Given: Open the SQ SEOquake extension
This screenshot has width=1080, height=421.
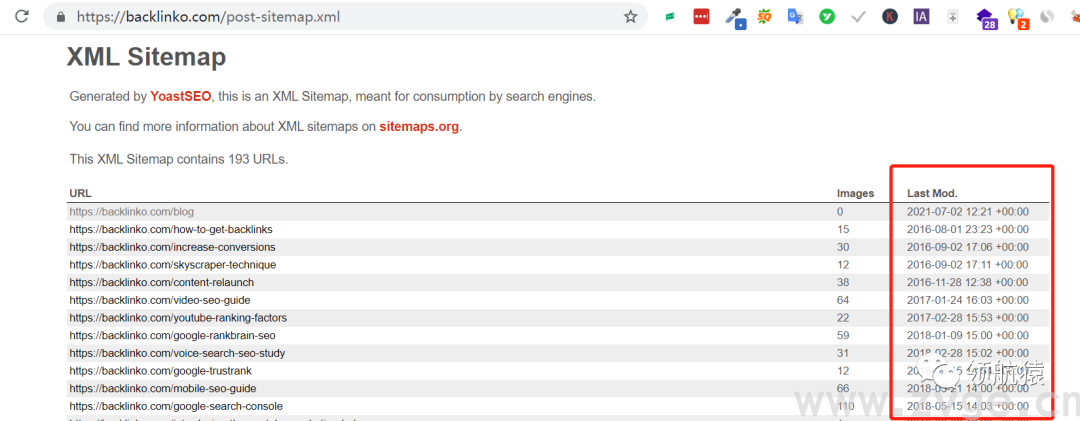Looking at the screenshot, I should 765,17.
